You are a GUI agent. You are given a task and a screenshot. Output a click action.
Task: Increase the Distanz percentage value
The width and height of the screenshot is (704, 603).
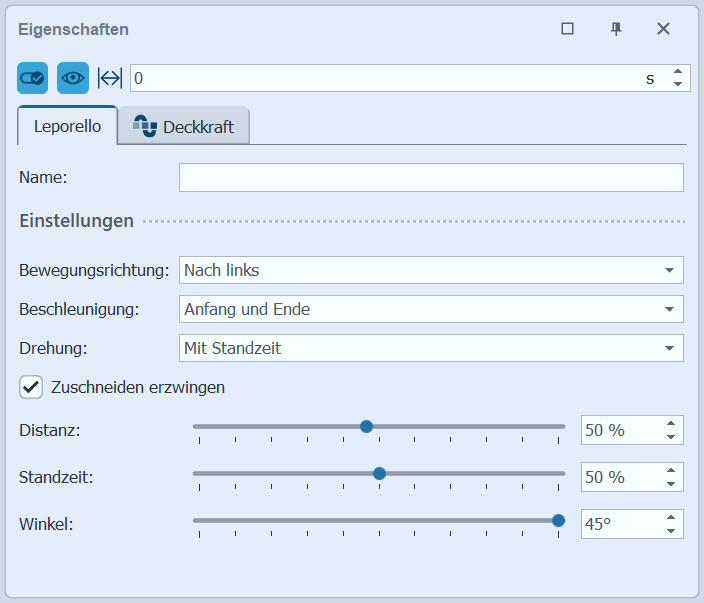pos(671,423)
